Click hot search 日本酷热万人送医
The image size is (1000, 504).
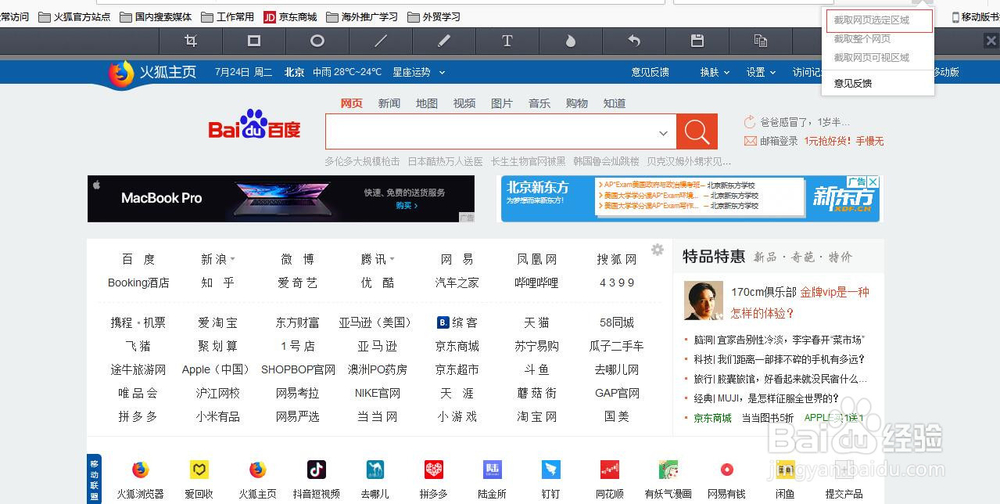445,161
